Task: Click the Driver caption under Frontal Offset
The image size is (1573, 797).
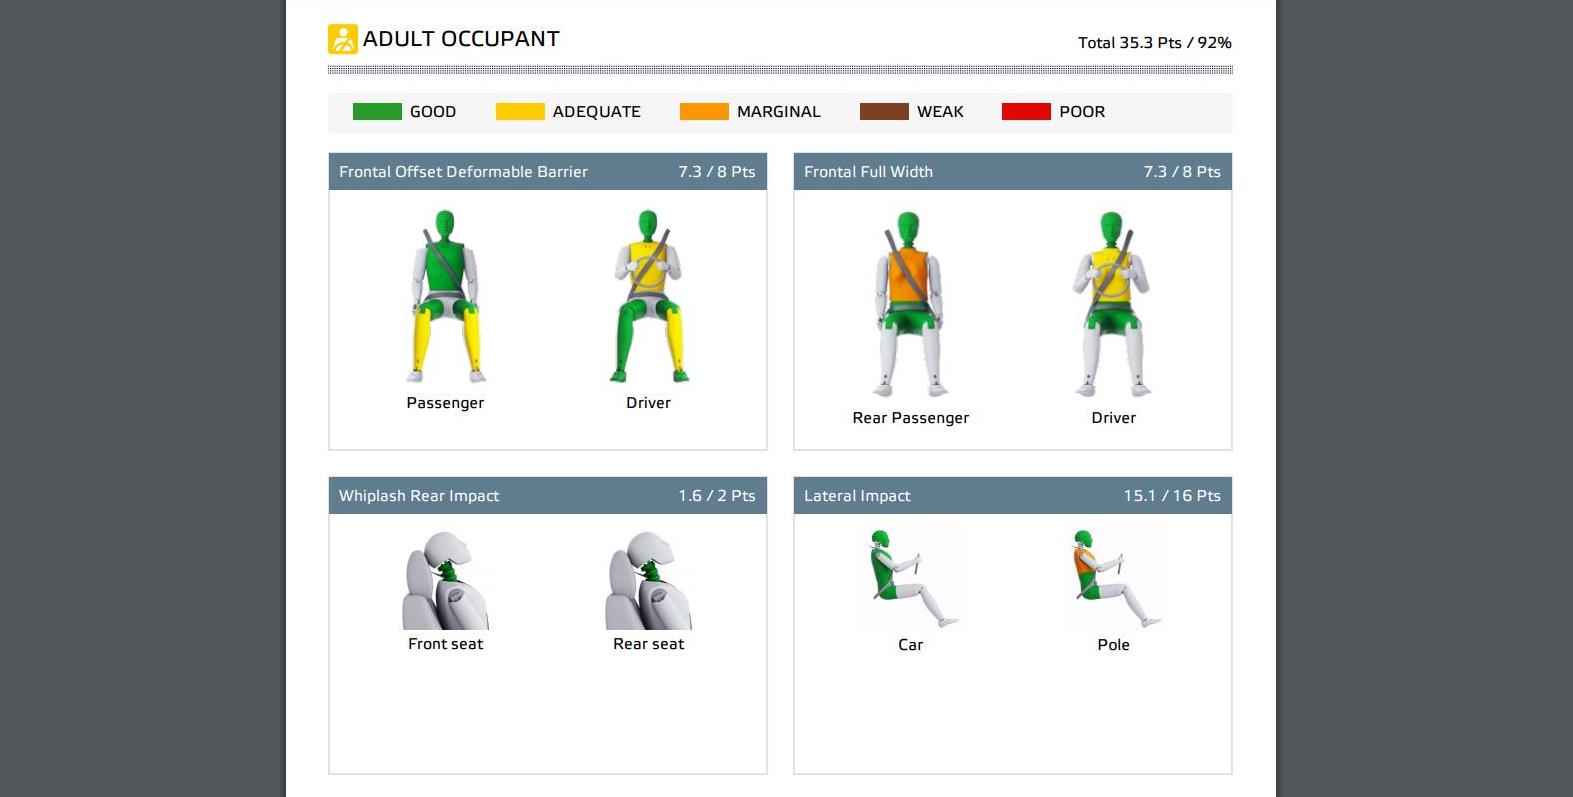Action: [648, 403]
